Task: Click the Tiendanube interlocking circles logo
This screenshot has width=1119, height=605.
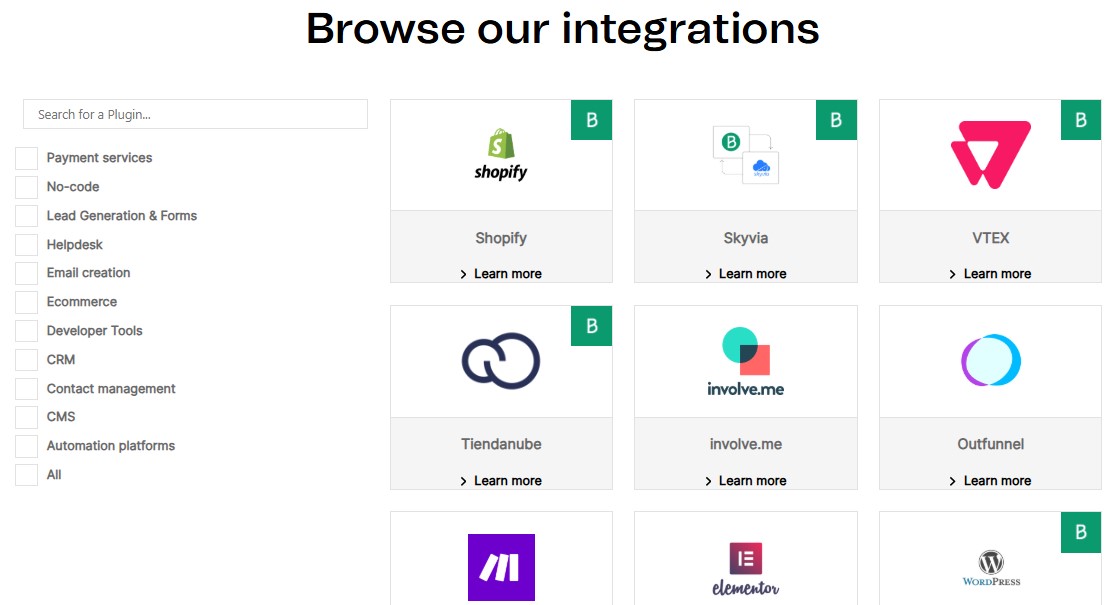Action: (x=501, y=360)
